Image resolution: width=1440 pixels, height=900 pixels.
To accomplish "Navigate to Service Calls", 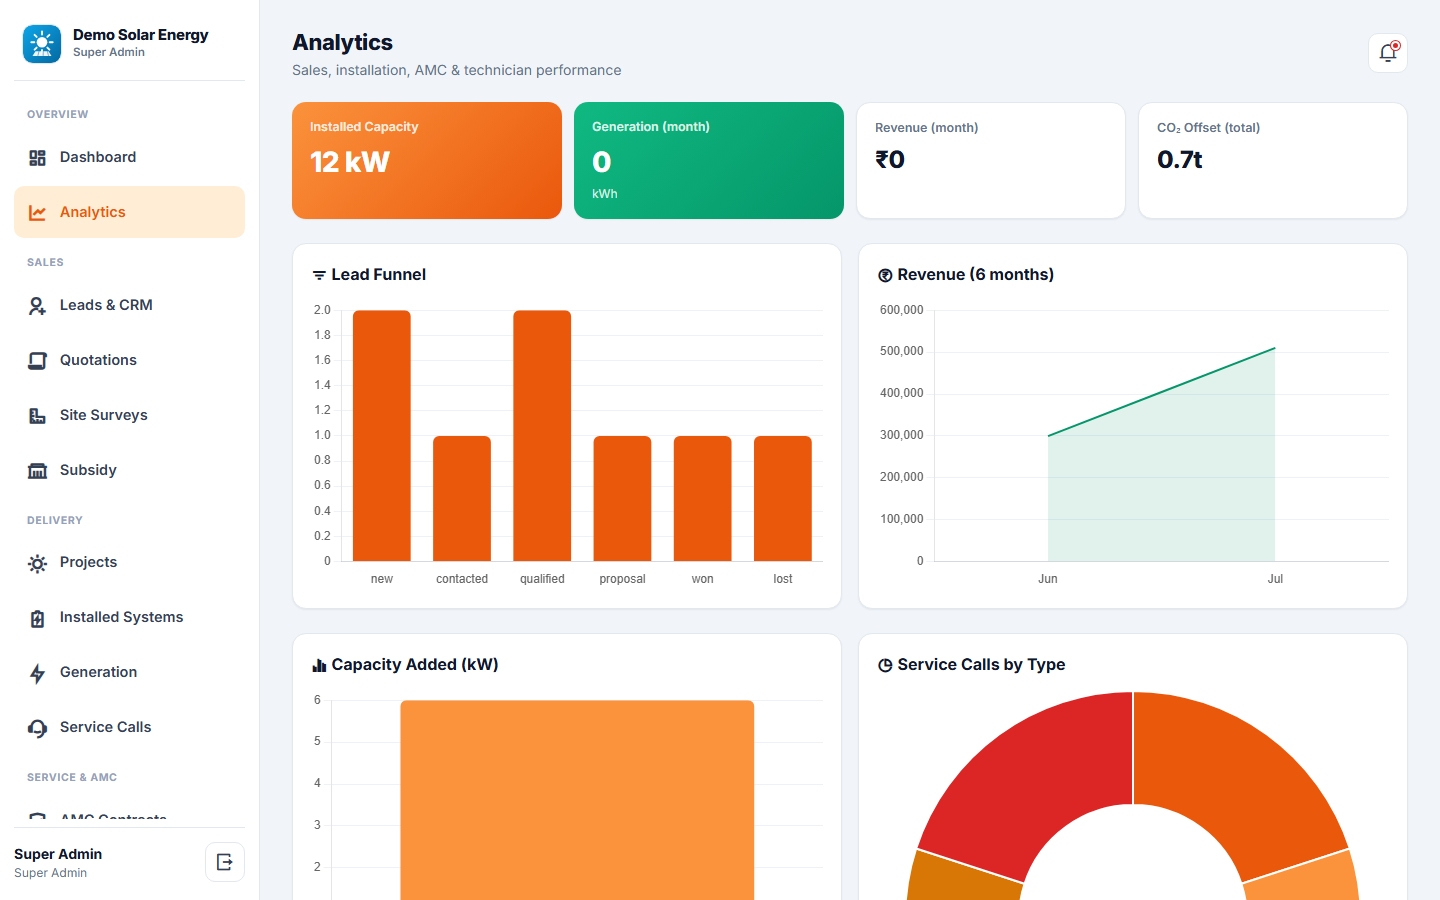I will coord(129,727).
